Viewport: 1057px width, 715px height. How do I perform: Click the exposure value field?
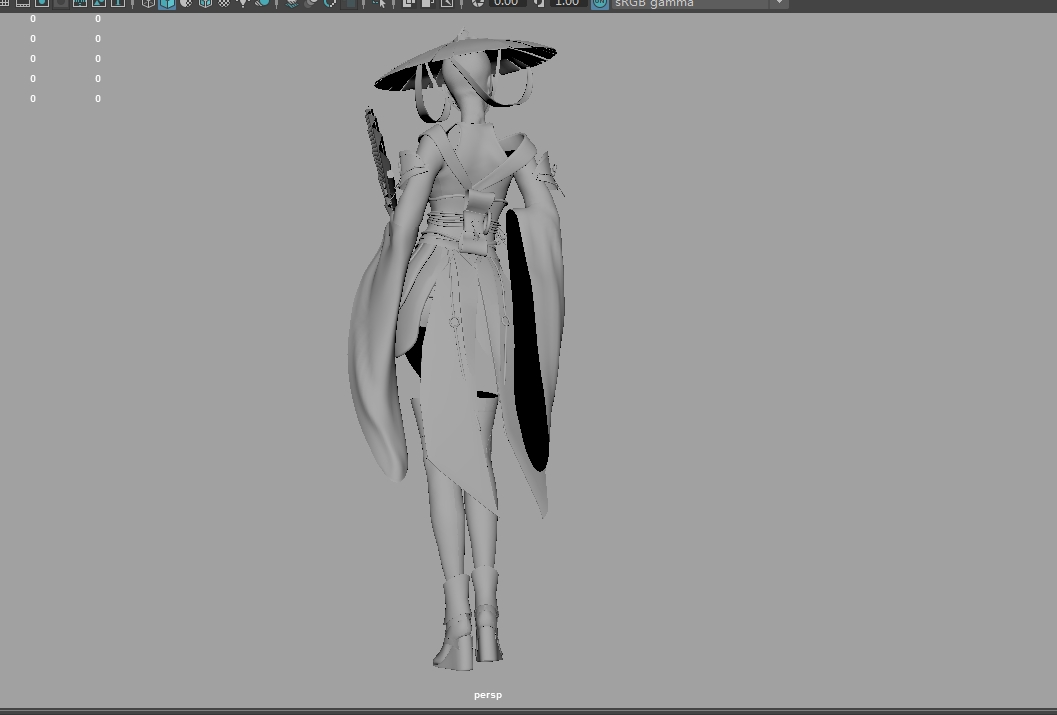(x=506, y=4)
